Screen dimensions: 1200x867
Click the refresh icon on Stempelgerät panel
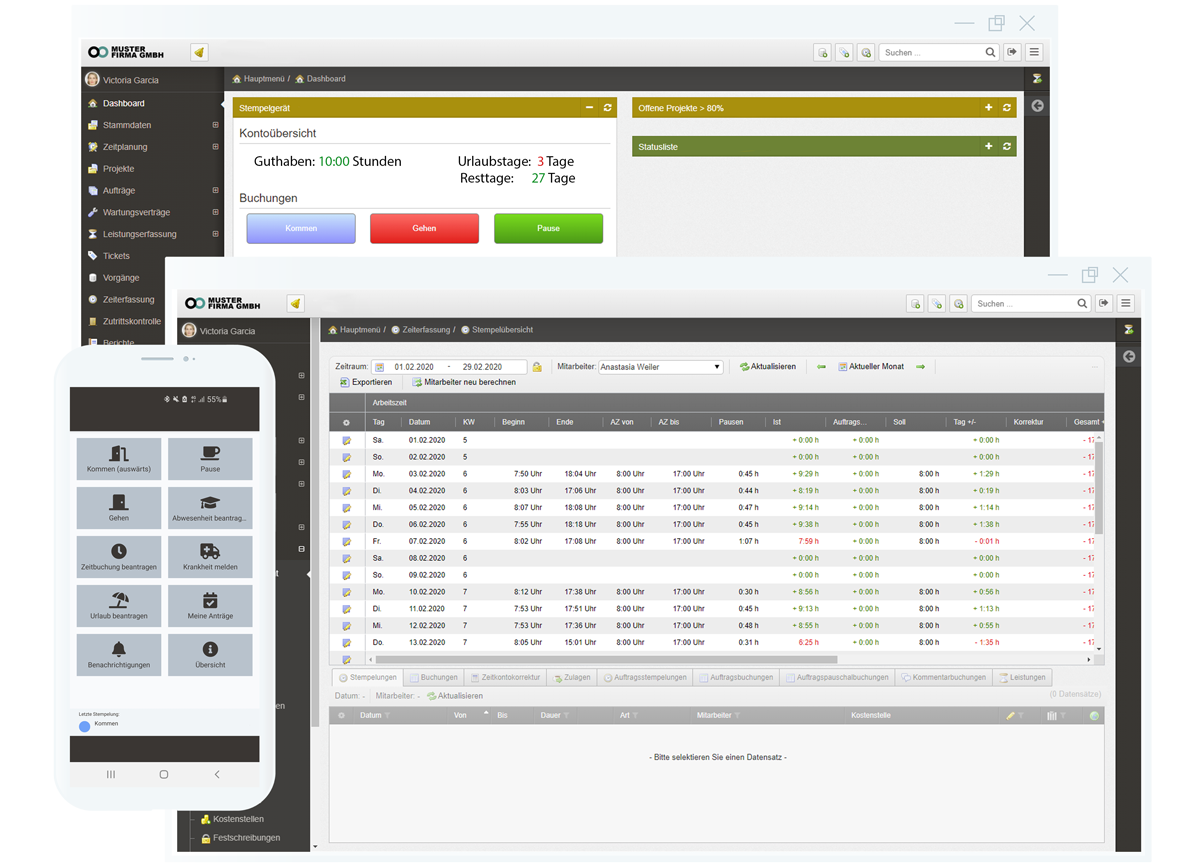click(x=607, y=108)
